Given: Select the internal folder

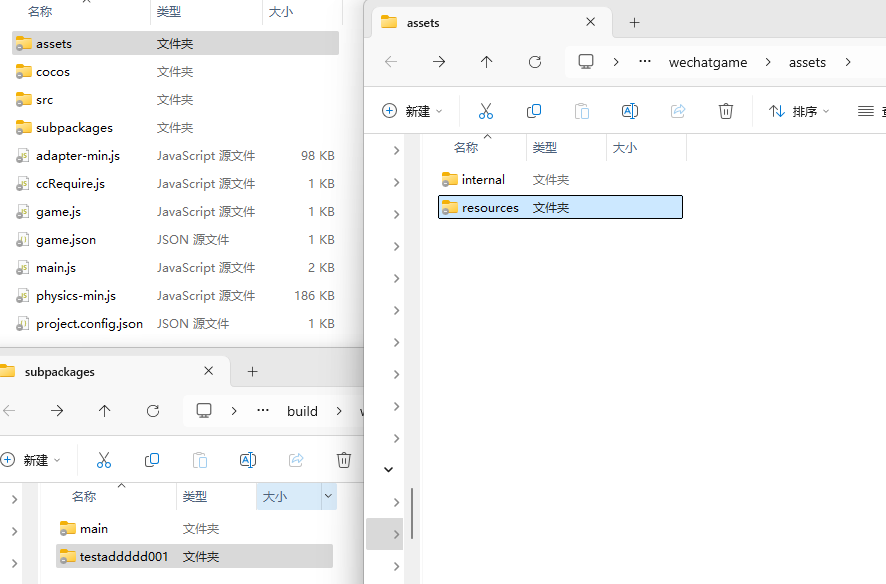Looking at the screenshot, I should tap(560, 180).
